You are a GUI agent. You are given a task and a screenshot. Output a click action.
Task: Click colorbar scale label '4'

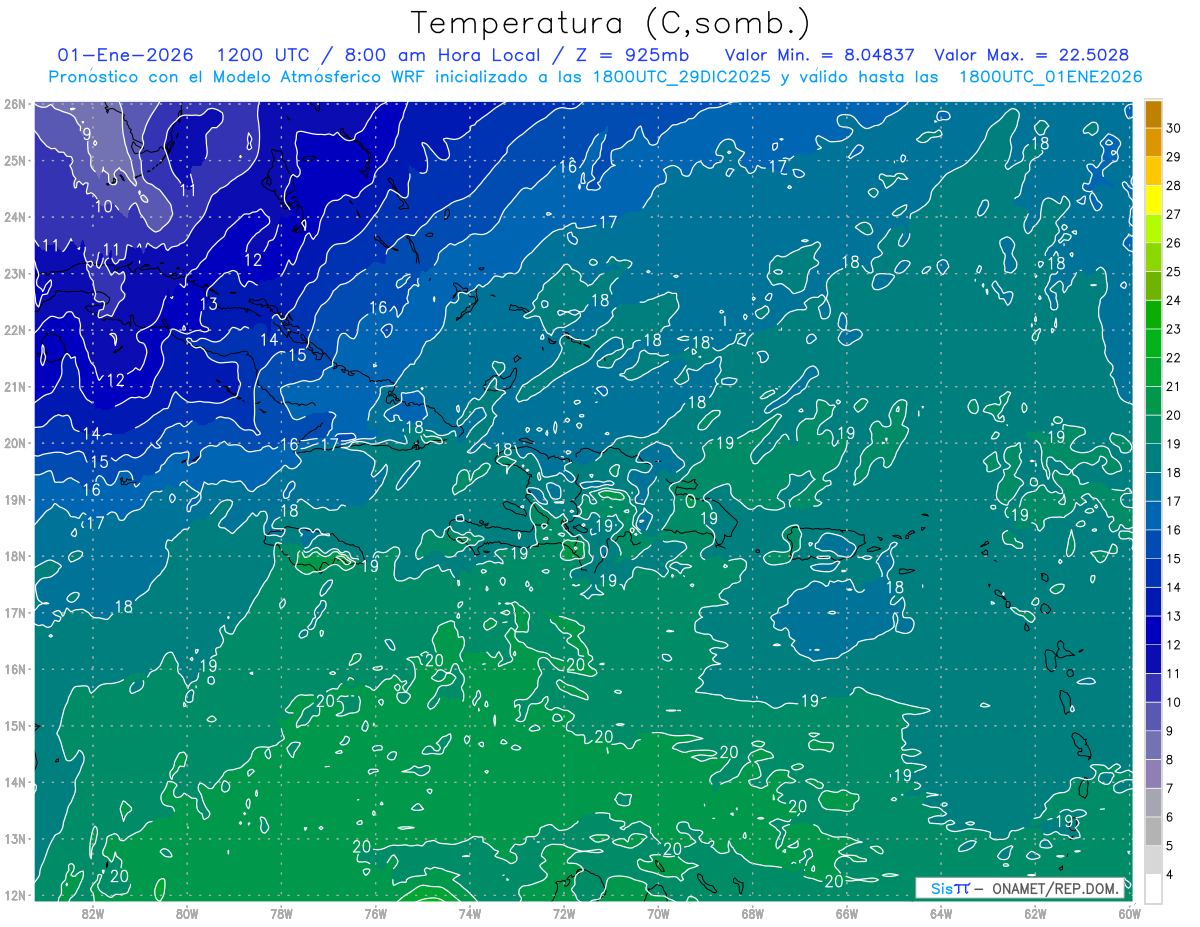1170,875
